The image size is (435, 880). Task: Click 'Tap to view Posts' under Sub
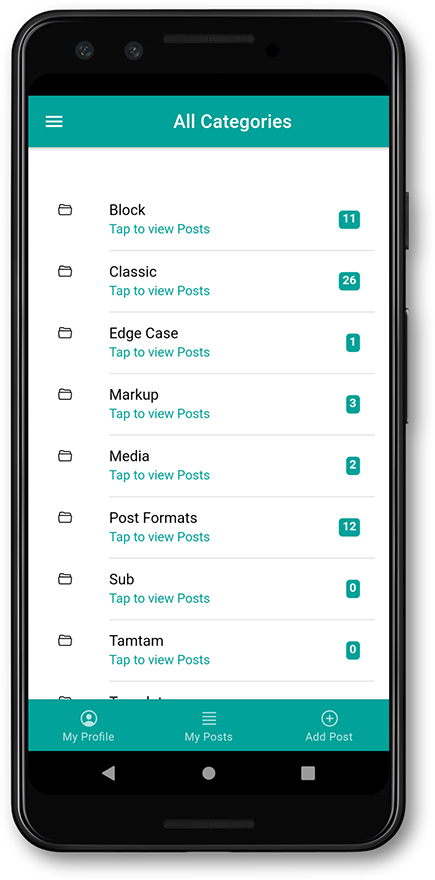(x=159, y=598)
